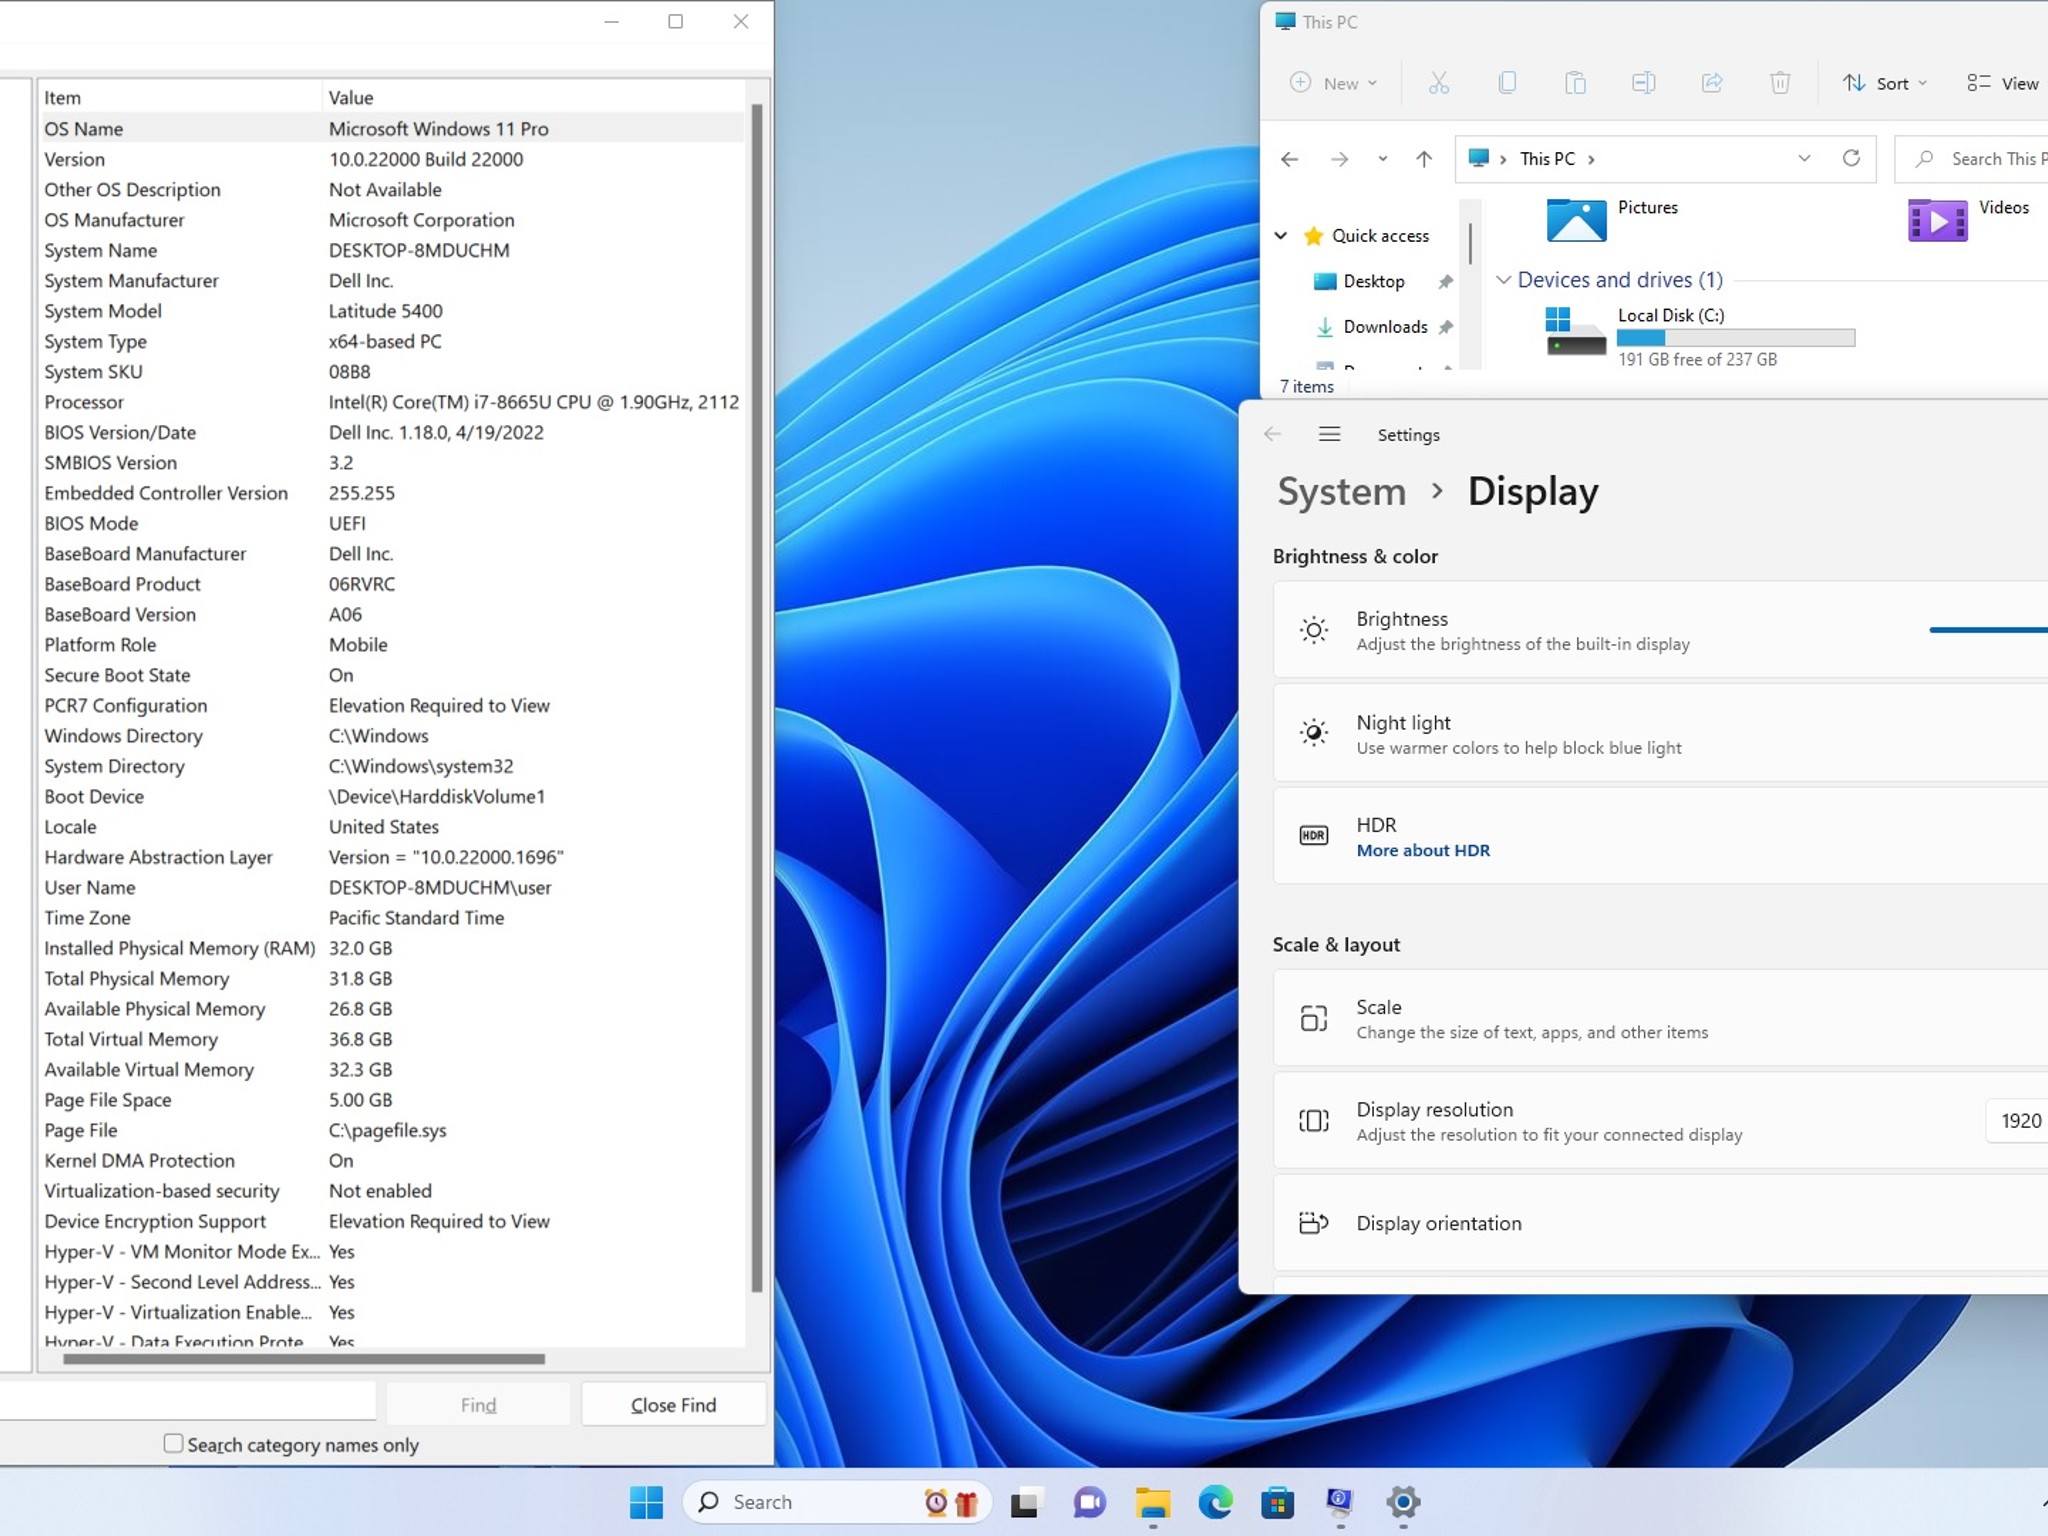Open Microsoft Edge from the taskbar
The height and width of the screenshot is (1536, 2048).
click(x=1218, y=1502)
